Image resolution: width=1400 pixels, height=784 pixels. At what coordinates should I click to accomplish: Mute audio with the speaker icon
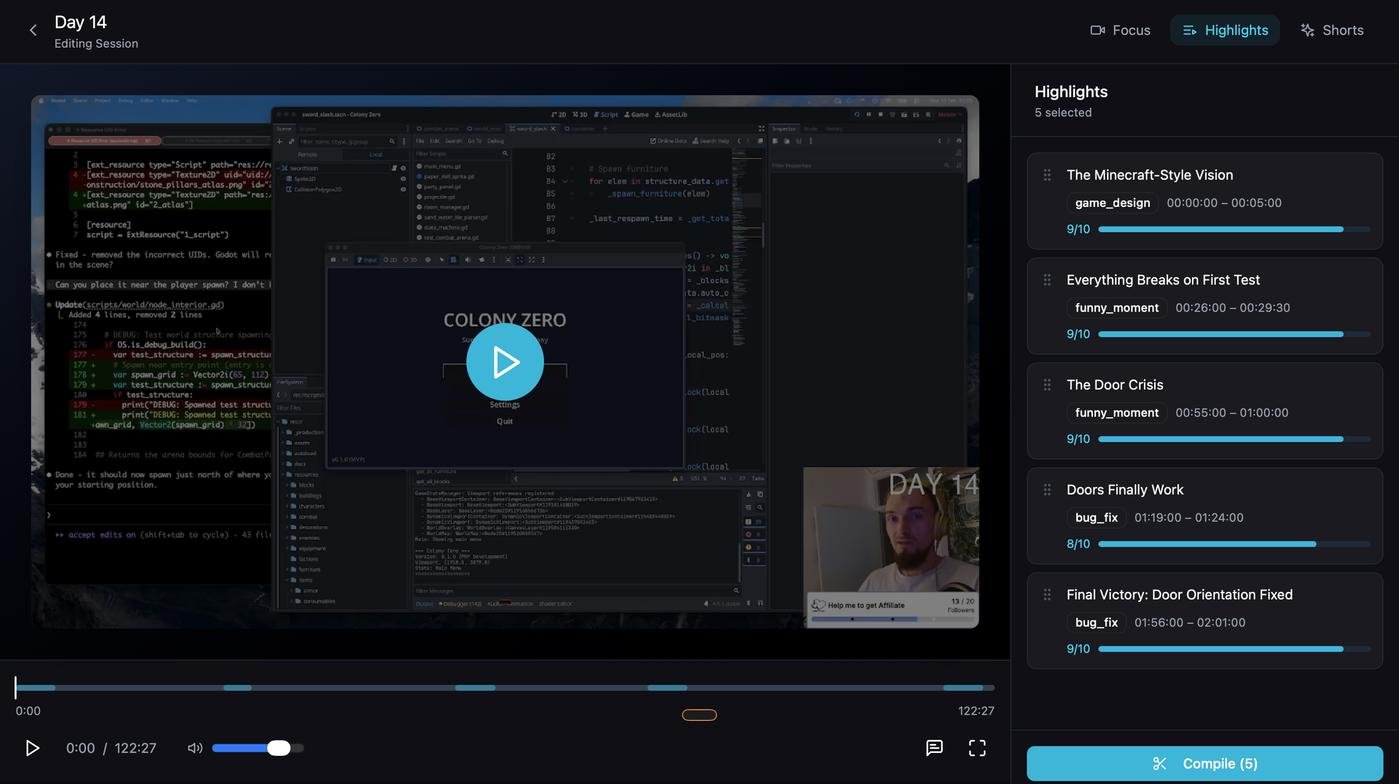click(x=195, y=748)
